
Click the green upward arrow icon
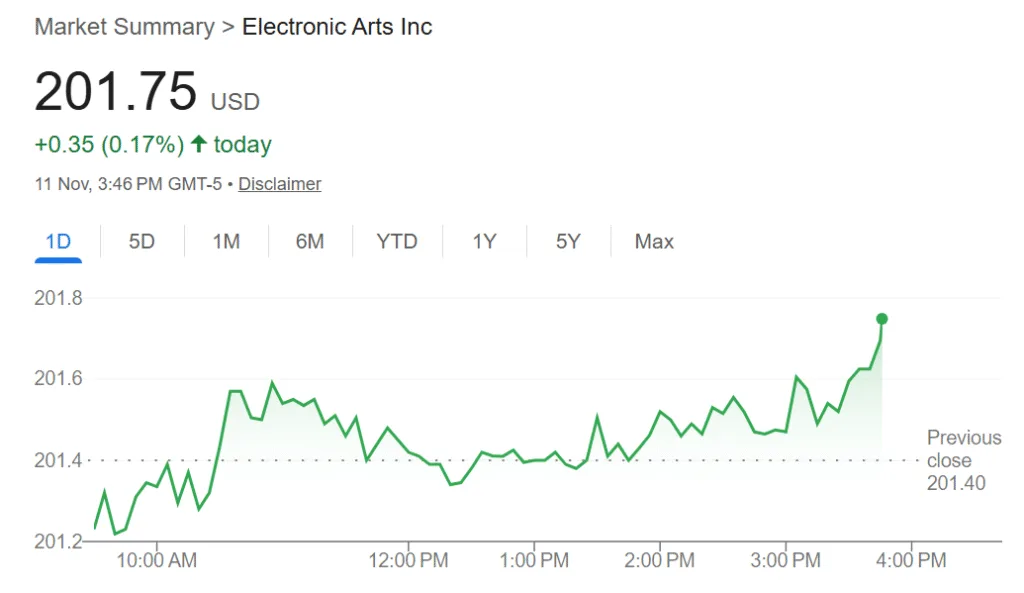[x=199, y=144]
